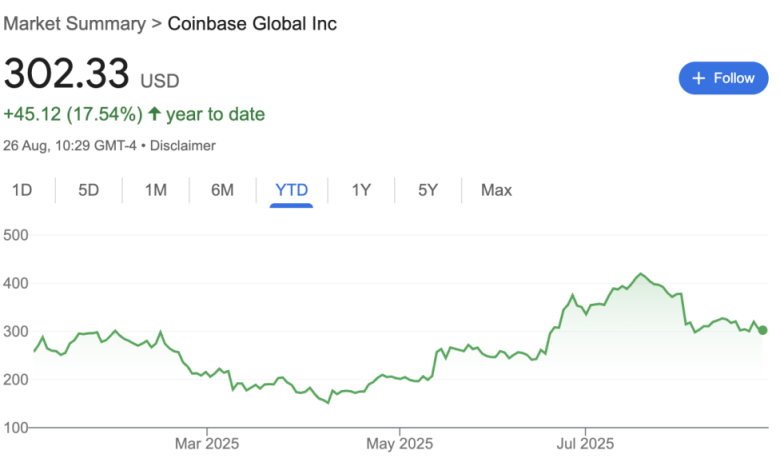Viewport: 780px width, 470px height.
Task: Click the May 2025 axis marker
Action: [x=399, y=443]
